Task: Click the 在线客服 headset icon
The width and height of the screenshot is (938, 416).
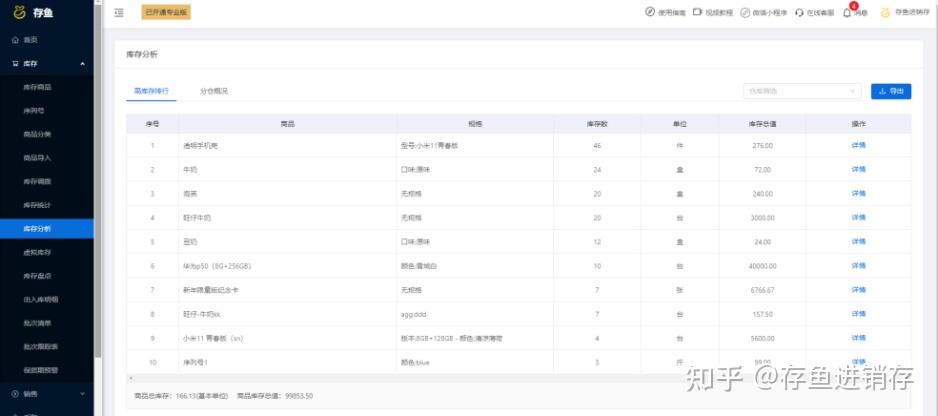Action: coord(799,12)
